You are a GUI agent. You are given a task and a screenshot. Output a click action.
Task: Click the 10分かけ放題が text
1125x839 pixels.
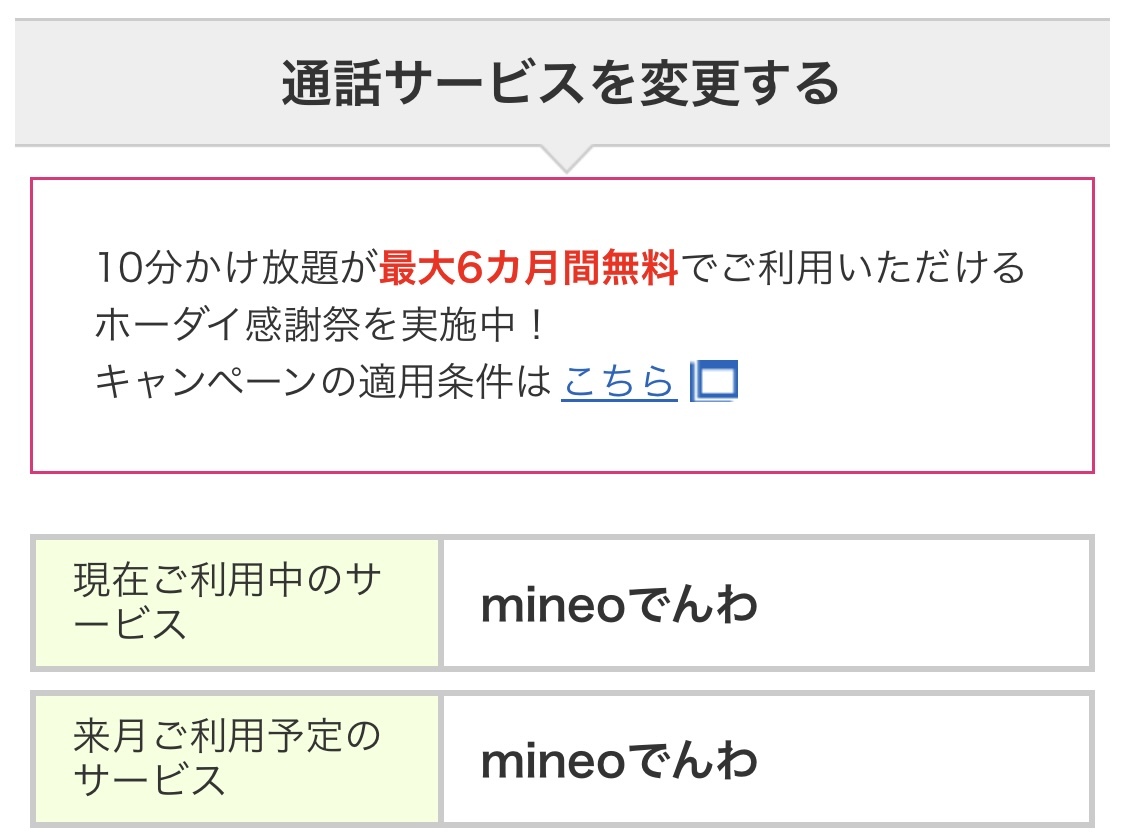236,269
